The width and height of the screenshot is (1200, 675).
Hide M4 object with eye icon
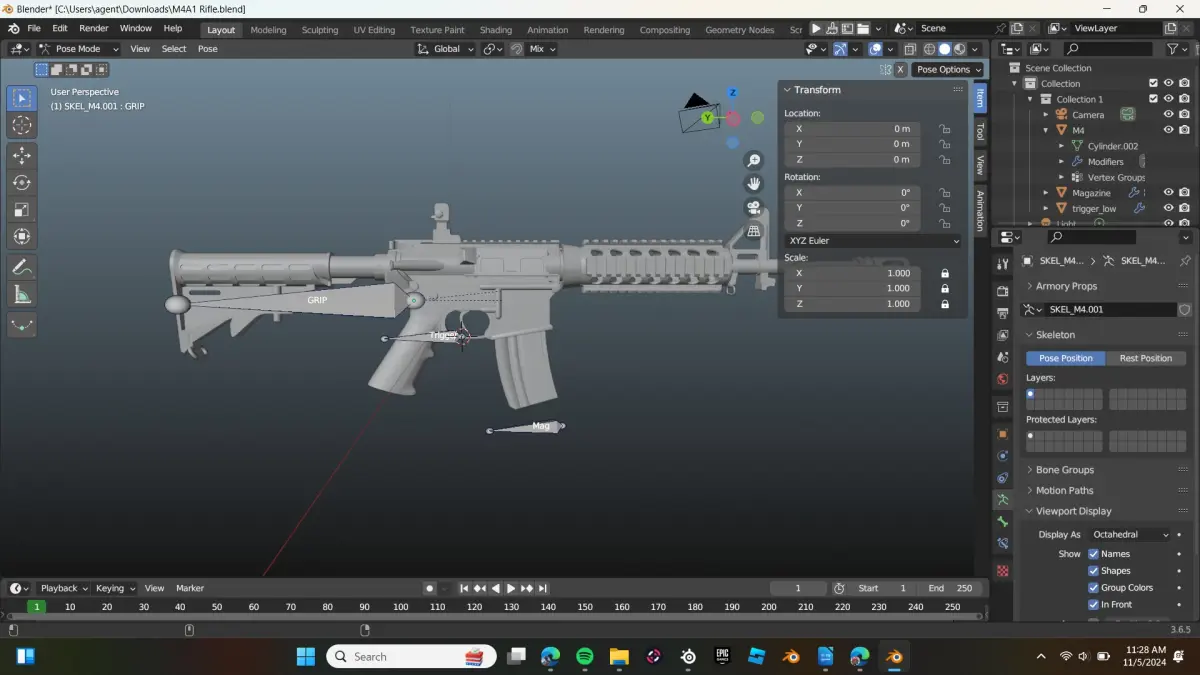coord(1168,130)
